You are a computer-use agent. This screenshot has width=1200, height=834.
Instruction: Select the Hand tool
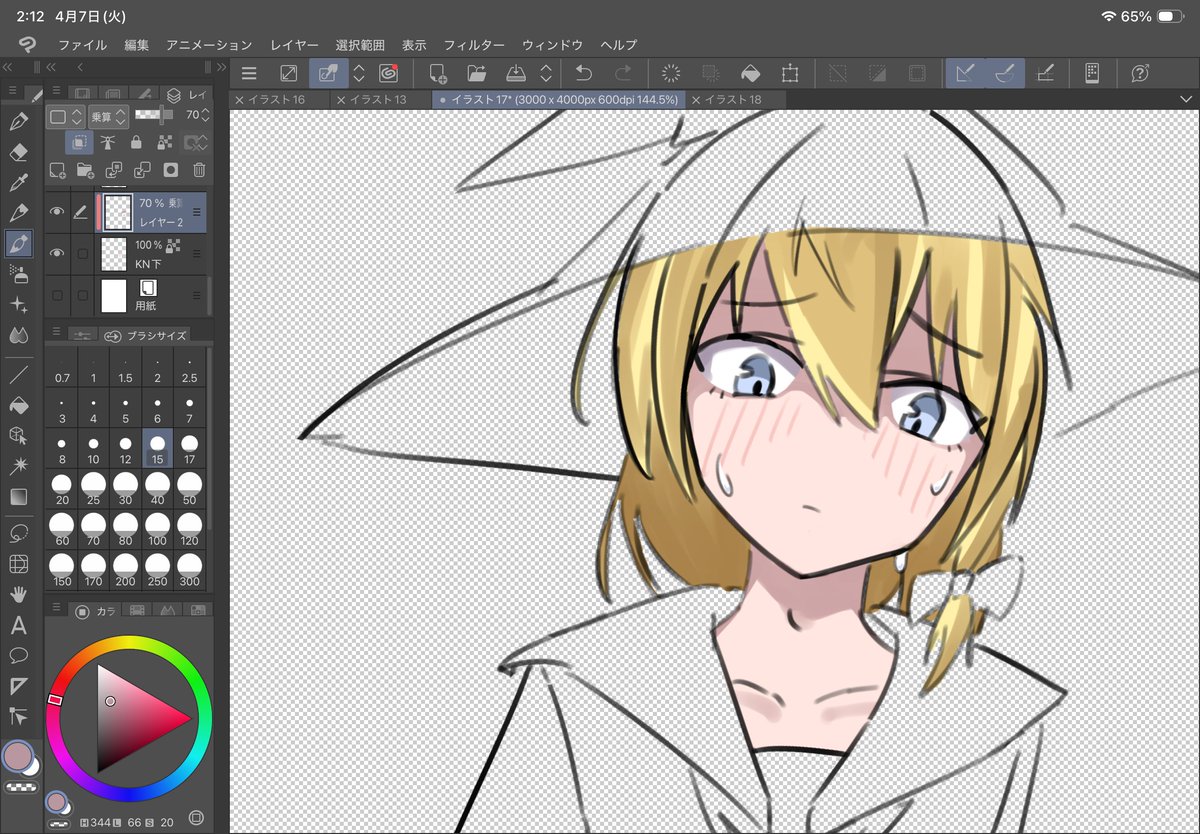tap(20, 596)
